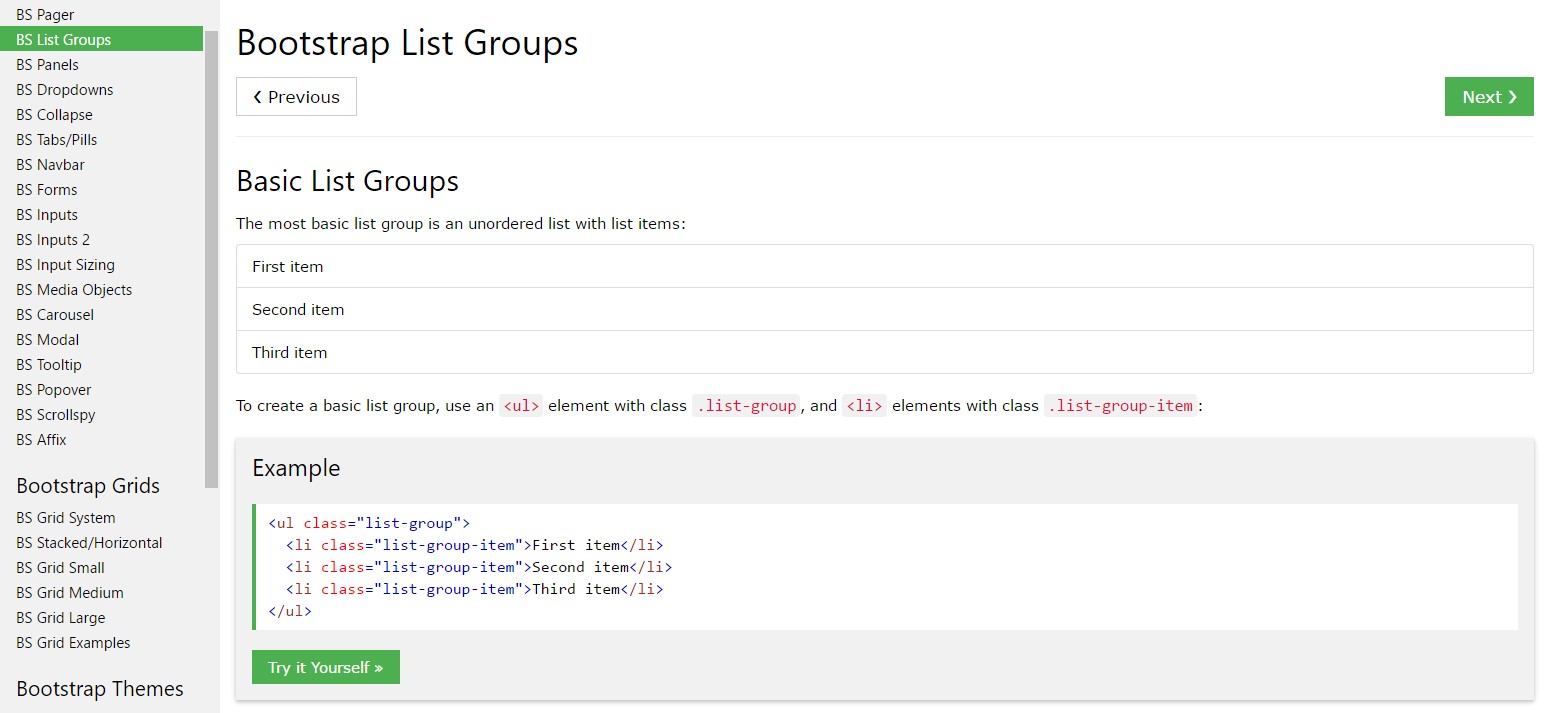
Task: Click the <ul> inline code tag
Action: click(521, 406)
